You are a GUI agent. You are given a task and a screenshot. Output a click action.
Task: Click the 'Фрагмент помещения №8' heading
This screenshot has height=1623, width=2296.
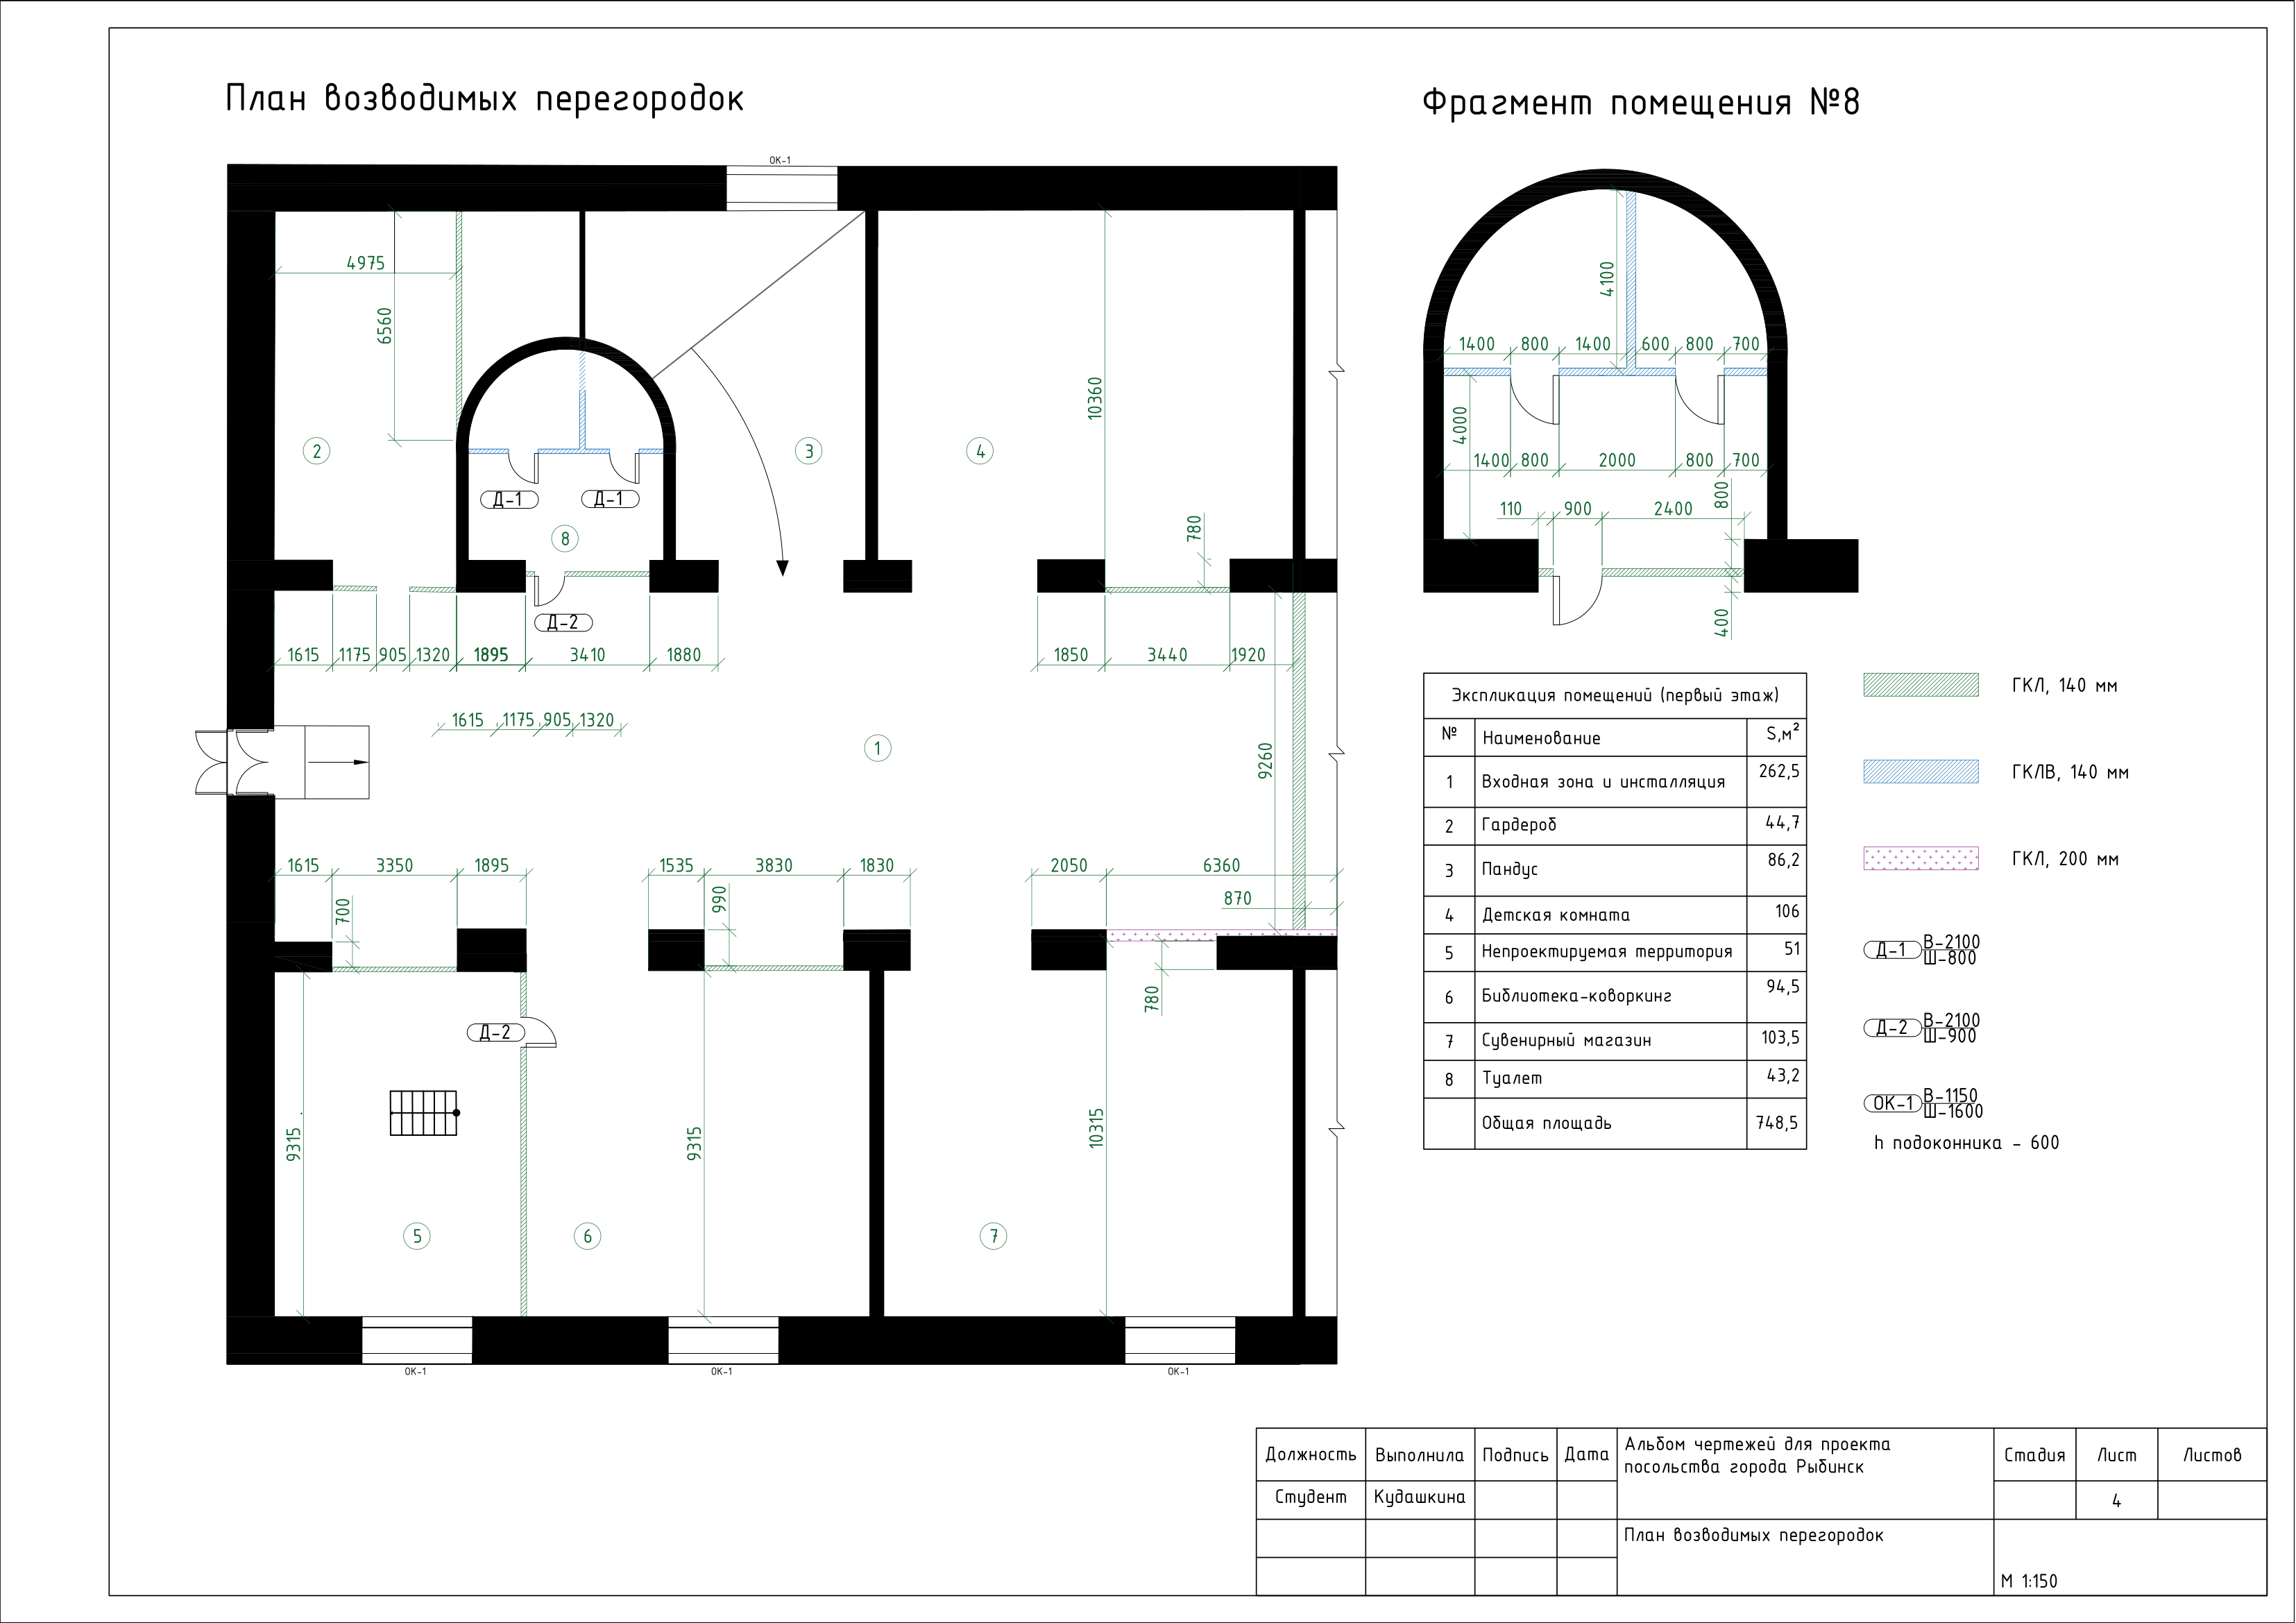point(1640,103)
